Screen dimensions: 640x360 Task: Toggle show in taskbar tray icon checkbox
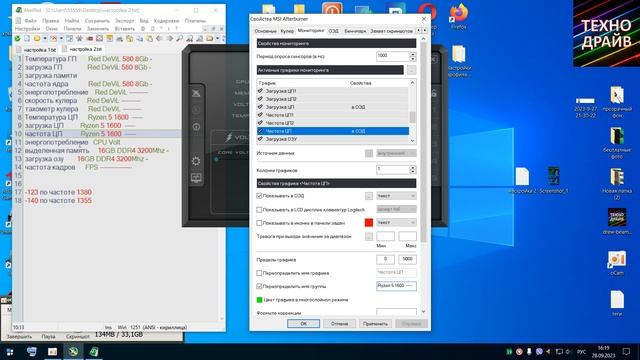tap(259, 223)
